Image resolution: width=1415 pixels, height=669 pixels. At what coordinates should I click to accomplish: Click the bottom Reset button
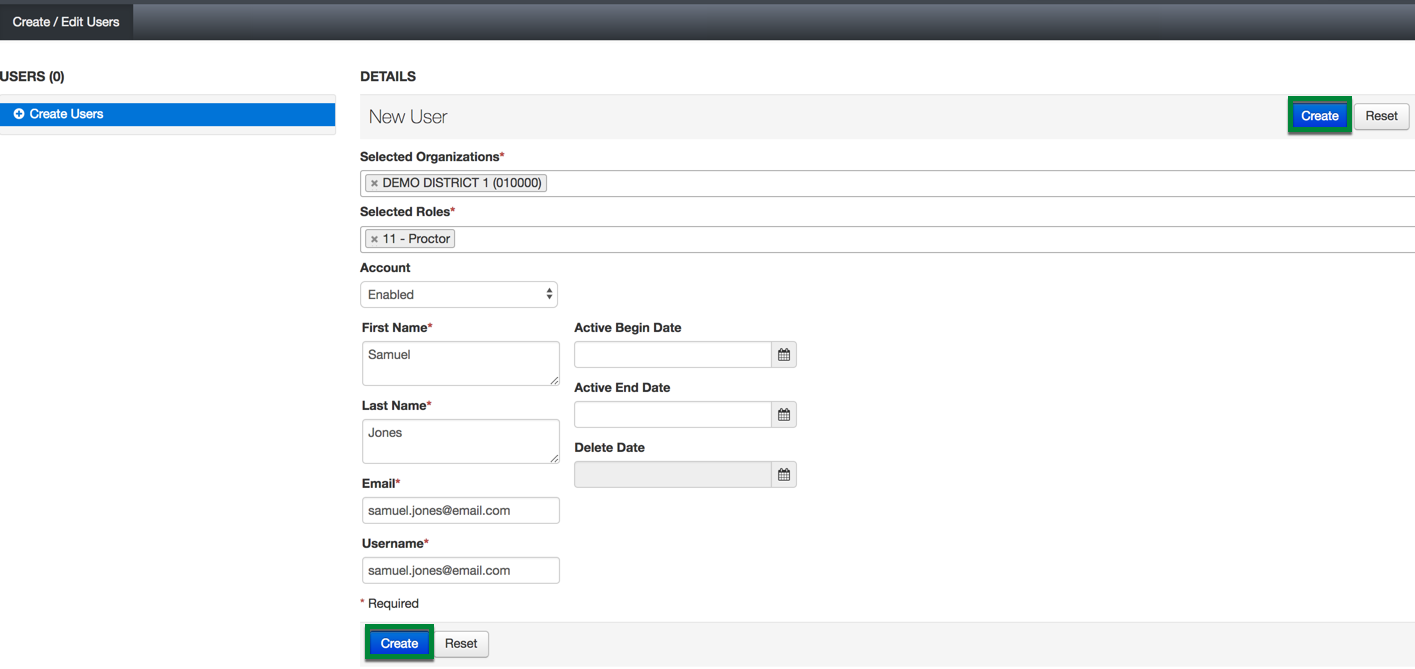click(461, 644)
